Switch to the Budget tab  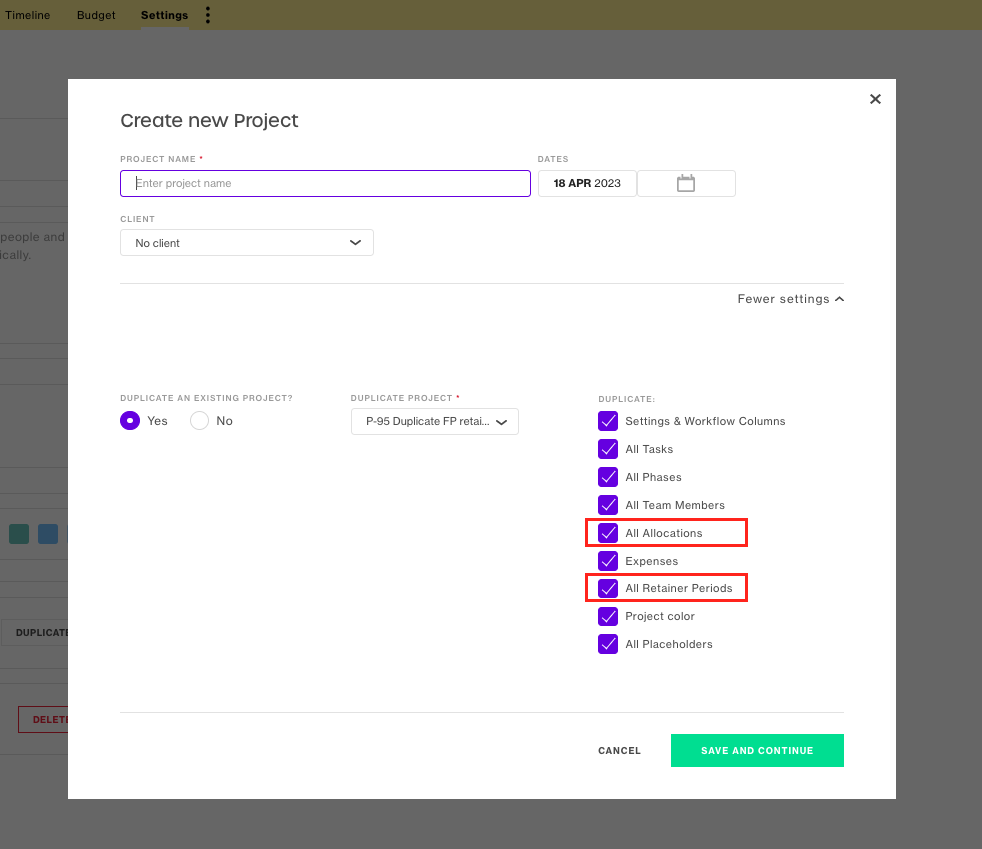click(x=96, y=15)
